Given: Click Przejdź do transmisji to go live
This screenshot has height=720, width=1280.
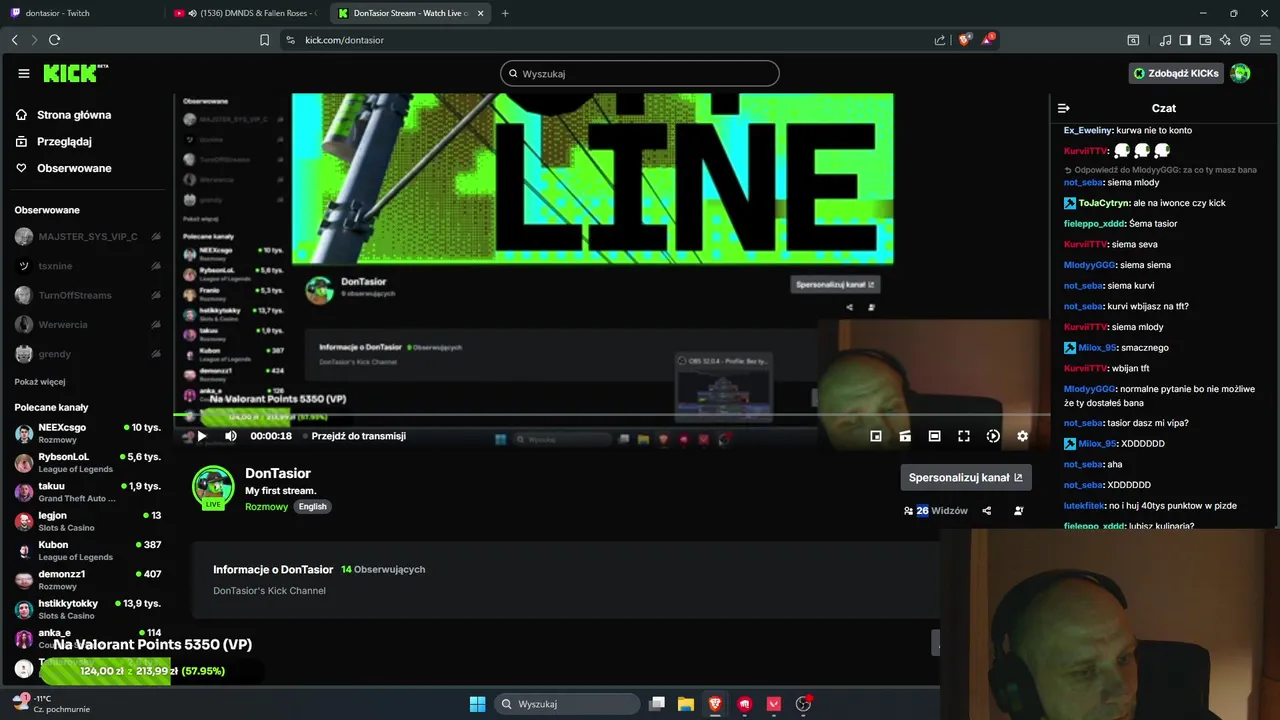Looking at the screenshot, I should 358,436.
